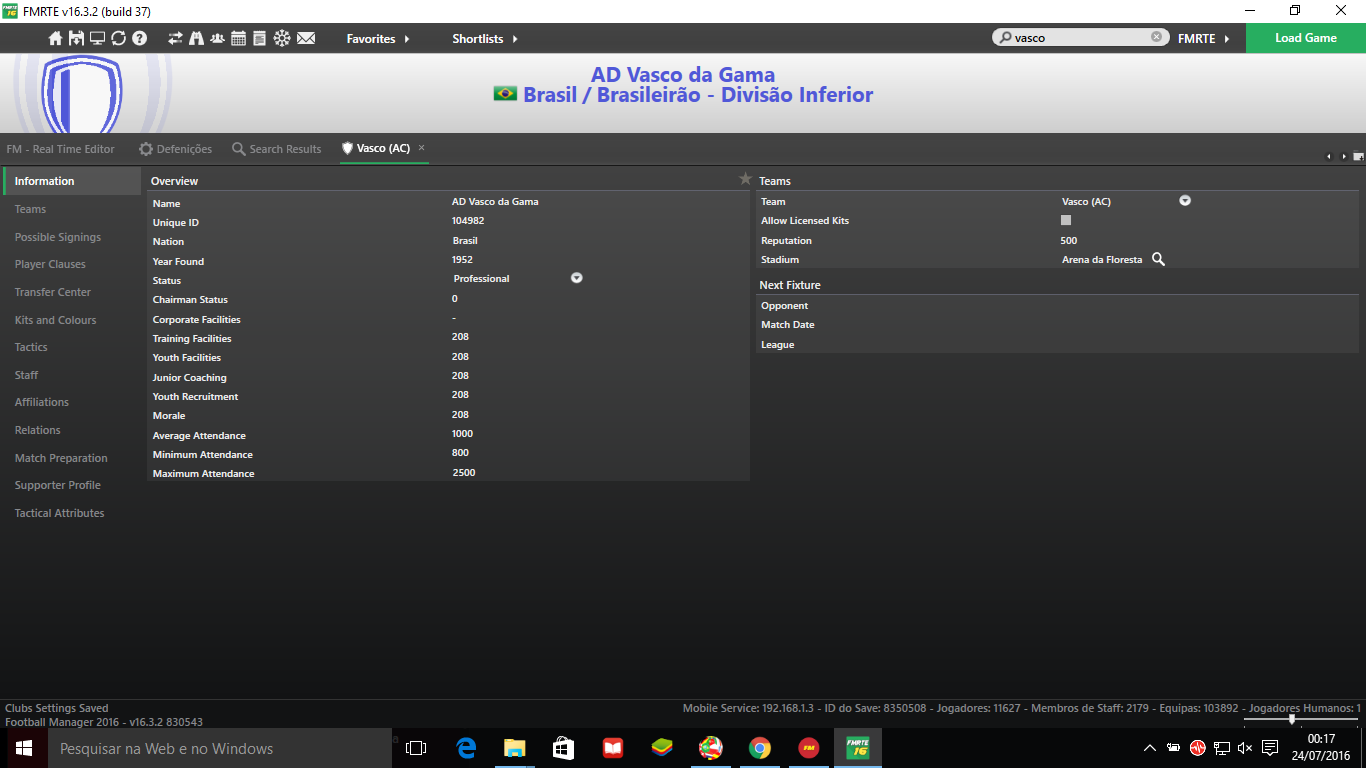Click the search field containing vasco
This screenshot has width=1366, height=768.
(x=1080, y=37)
